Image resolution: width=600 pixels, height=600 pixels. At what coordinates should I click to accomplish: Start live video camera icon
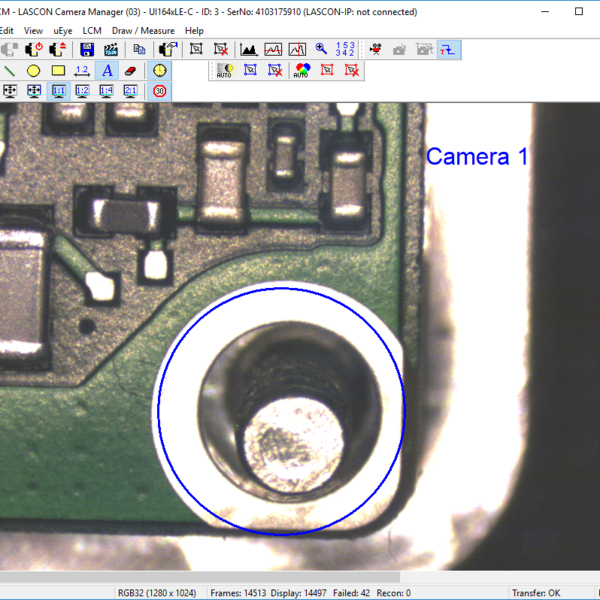(x=376, y=49)
